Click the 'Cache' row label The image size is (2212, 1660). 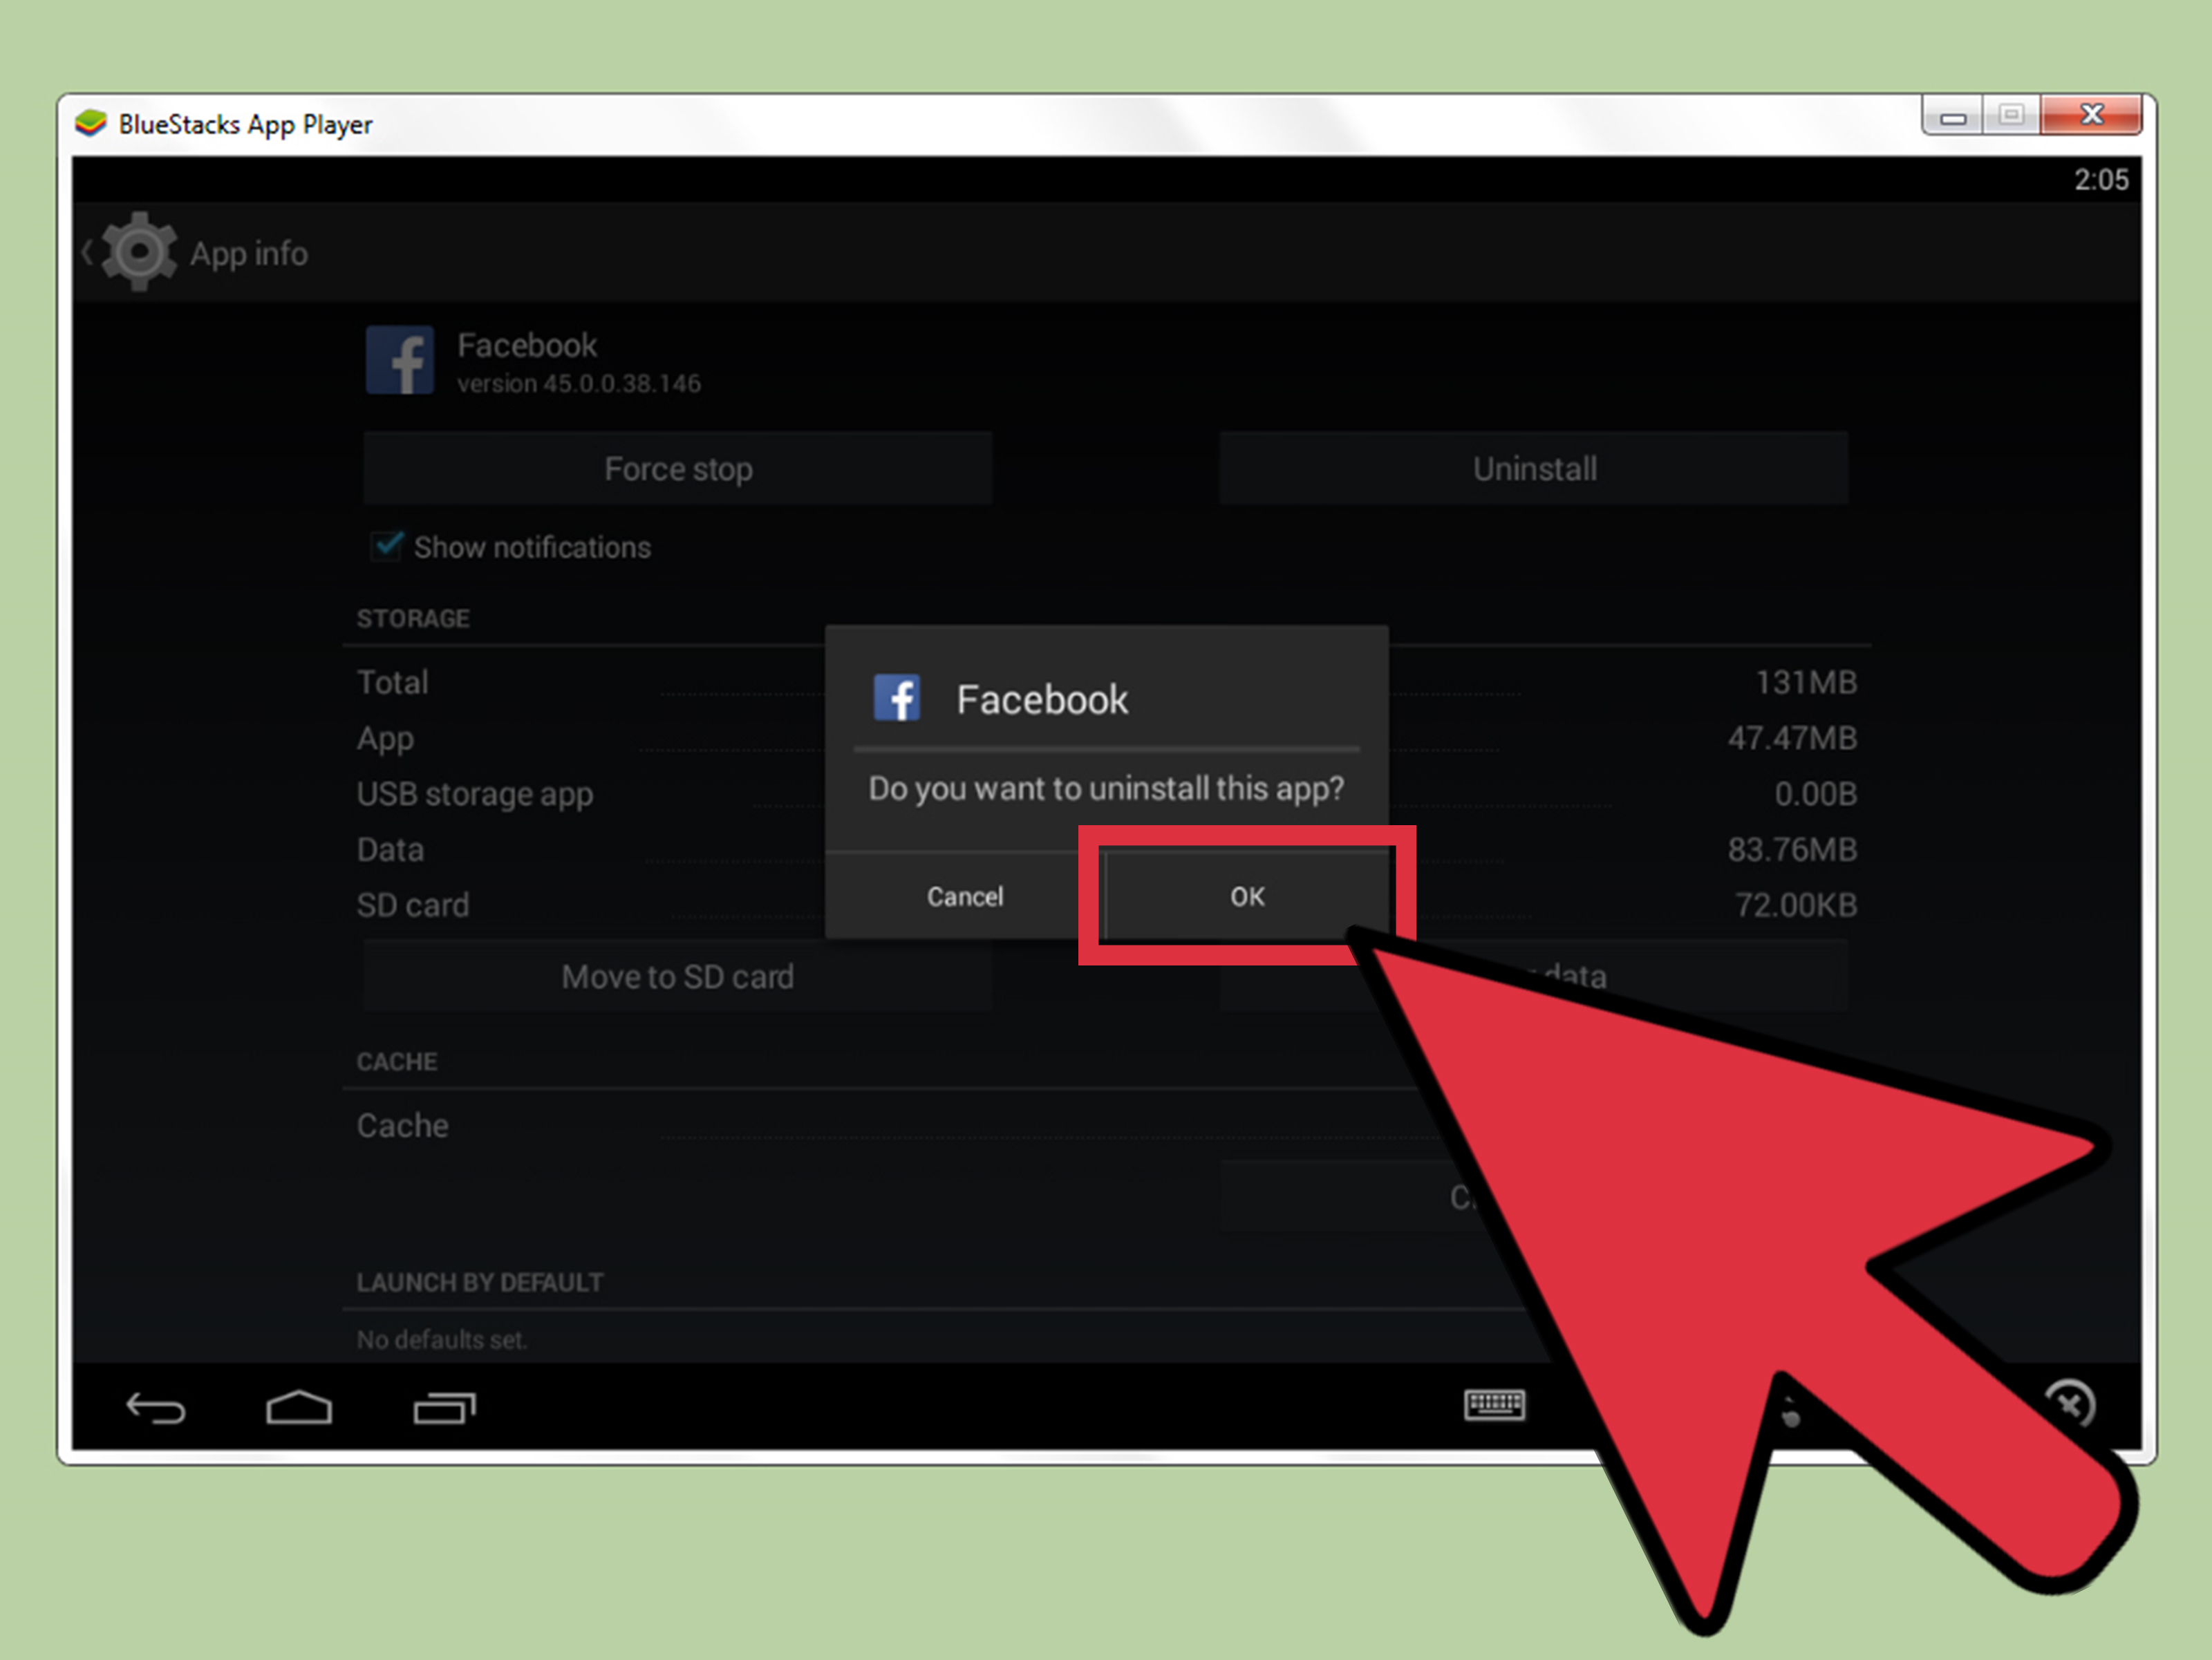(403, 1125)
